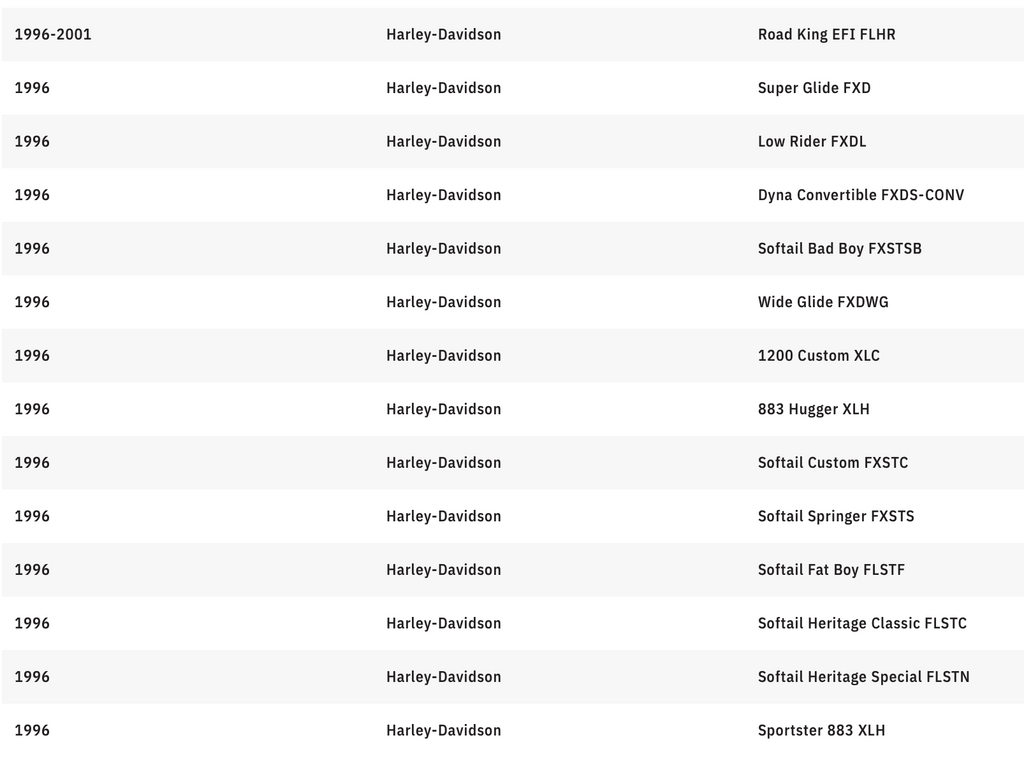
Task: Click the Softail Springer FXSTS entry
Action: (836, 516)
